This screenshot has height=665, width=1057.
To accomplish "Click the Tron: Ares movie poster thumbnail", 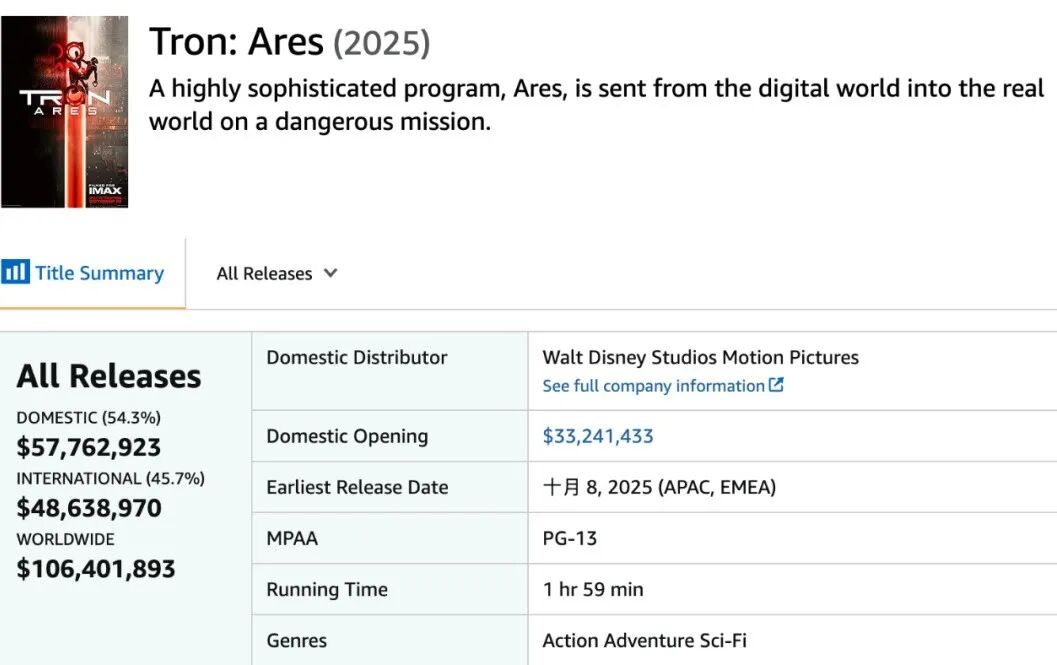I will pyautogui.click(x=65, y=111).
